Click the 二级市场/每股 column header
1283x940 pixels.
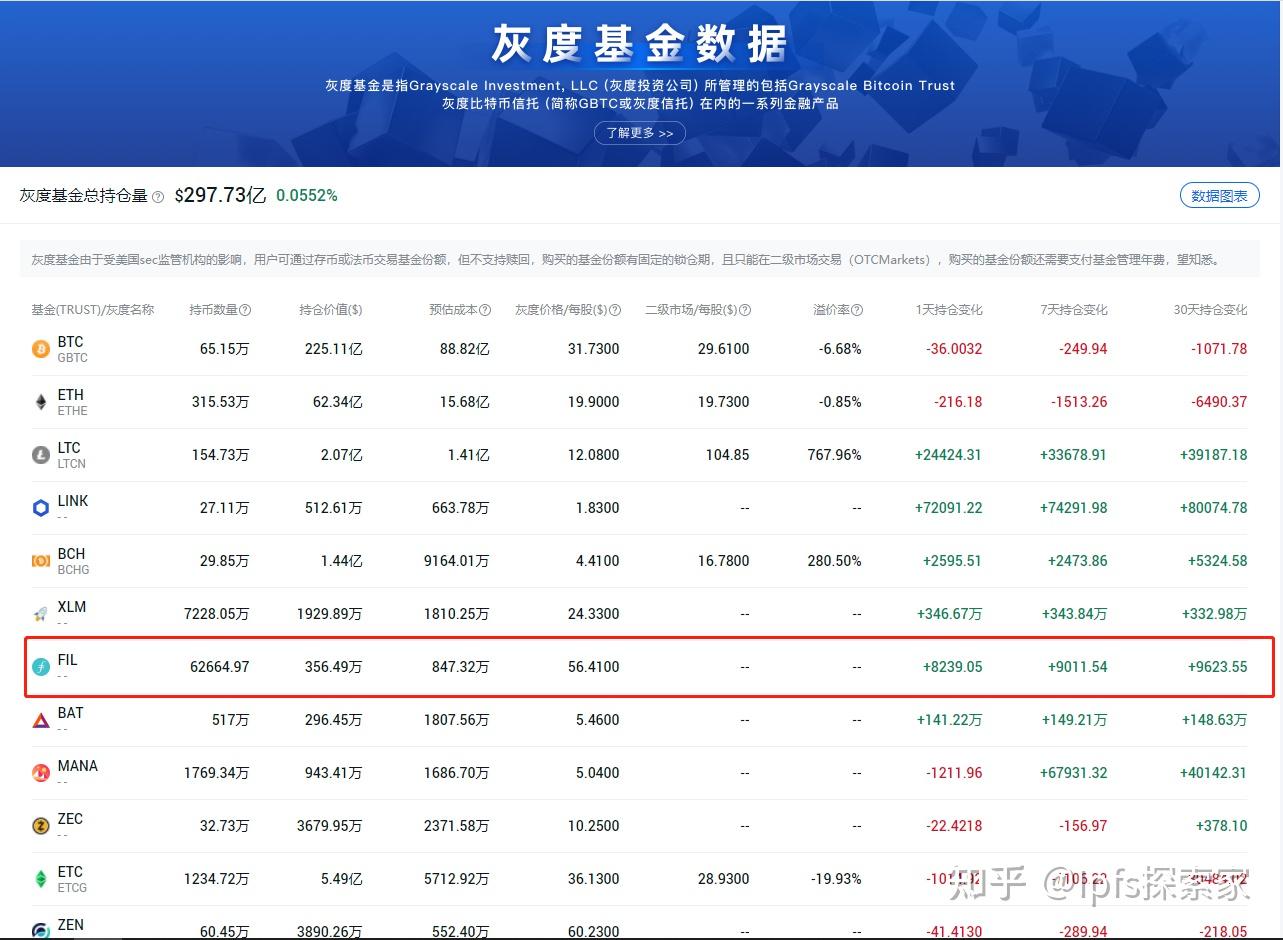point(697,310)
